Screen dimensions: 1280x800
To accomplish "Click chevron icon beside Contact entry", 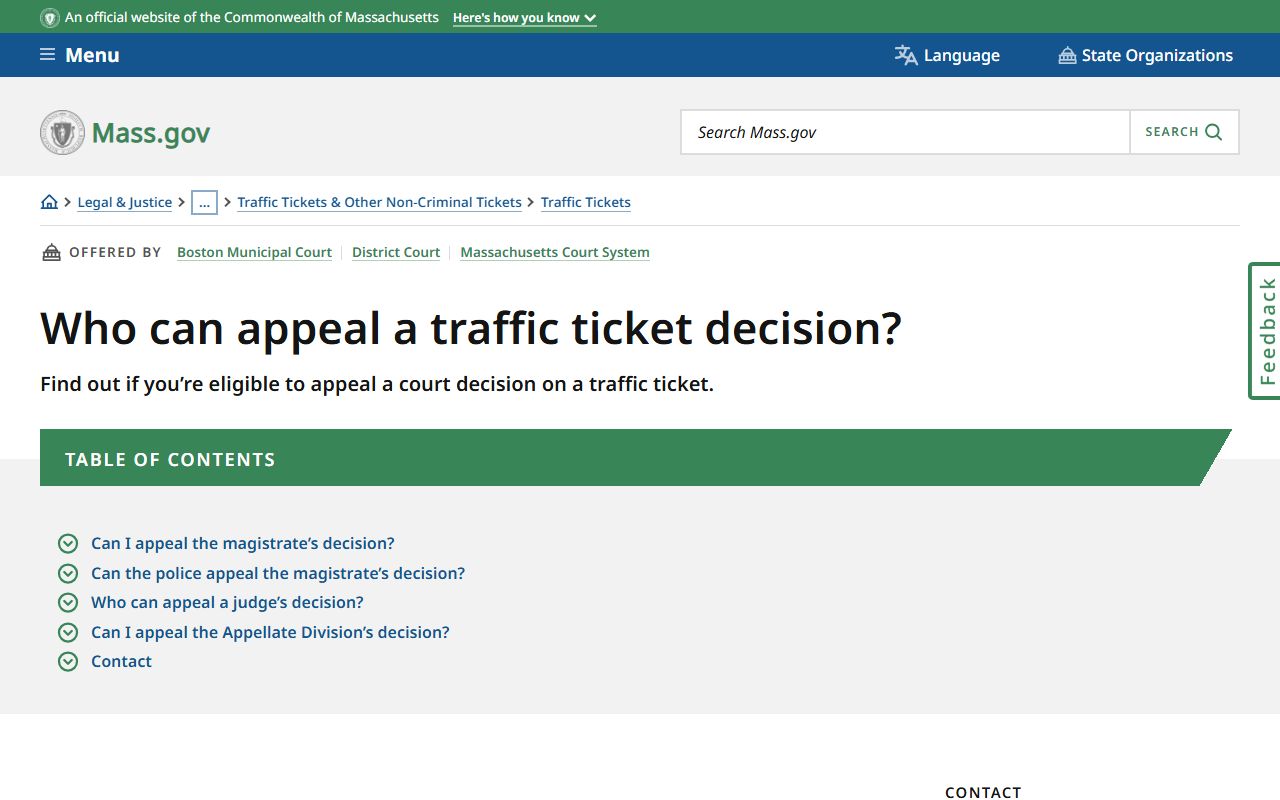I will point(68,662).
